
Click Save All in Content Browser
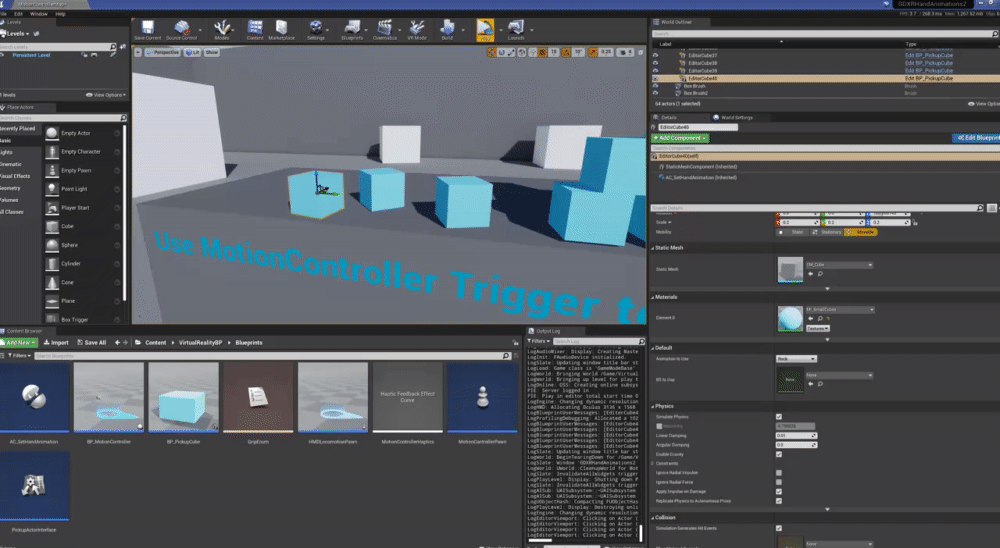92,343
